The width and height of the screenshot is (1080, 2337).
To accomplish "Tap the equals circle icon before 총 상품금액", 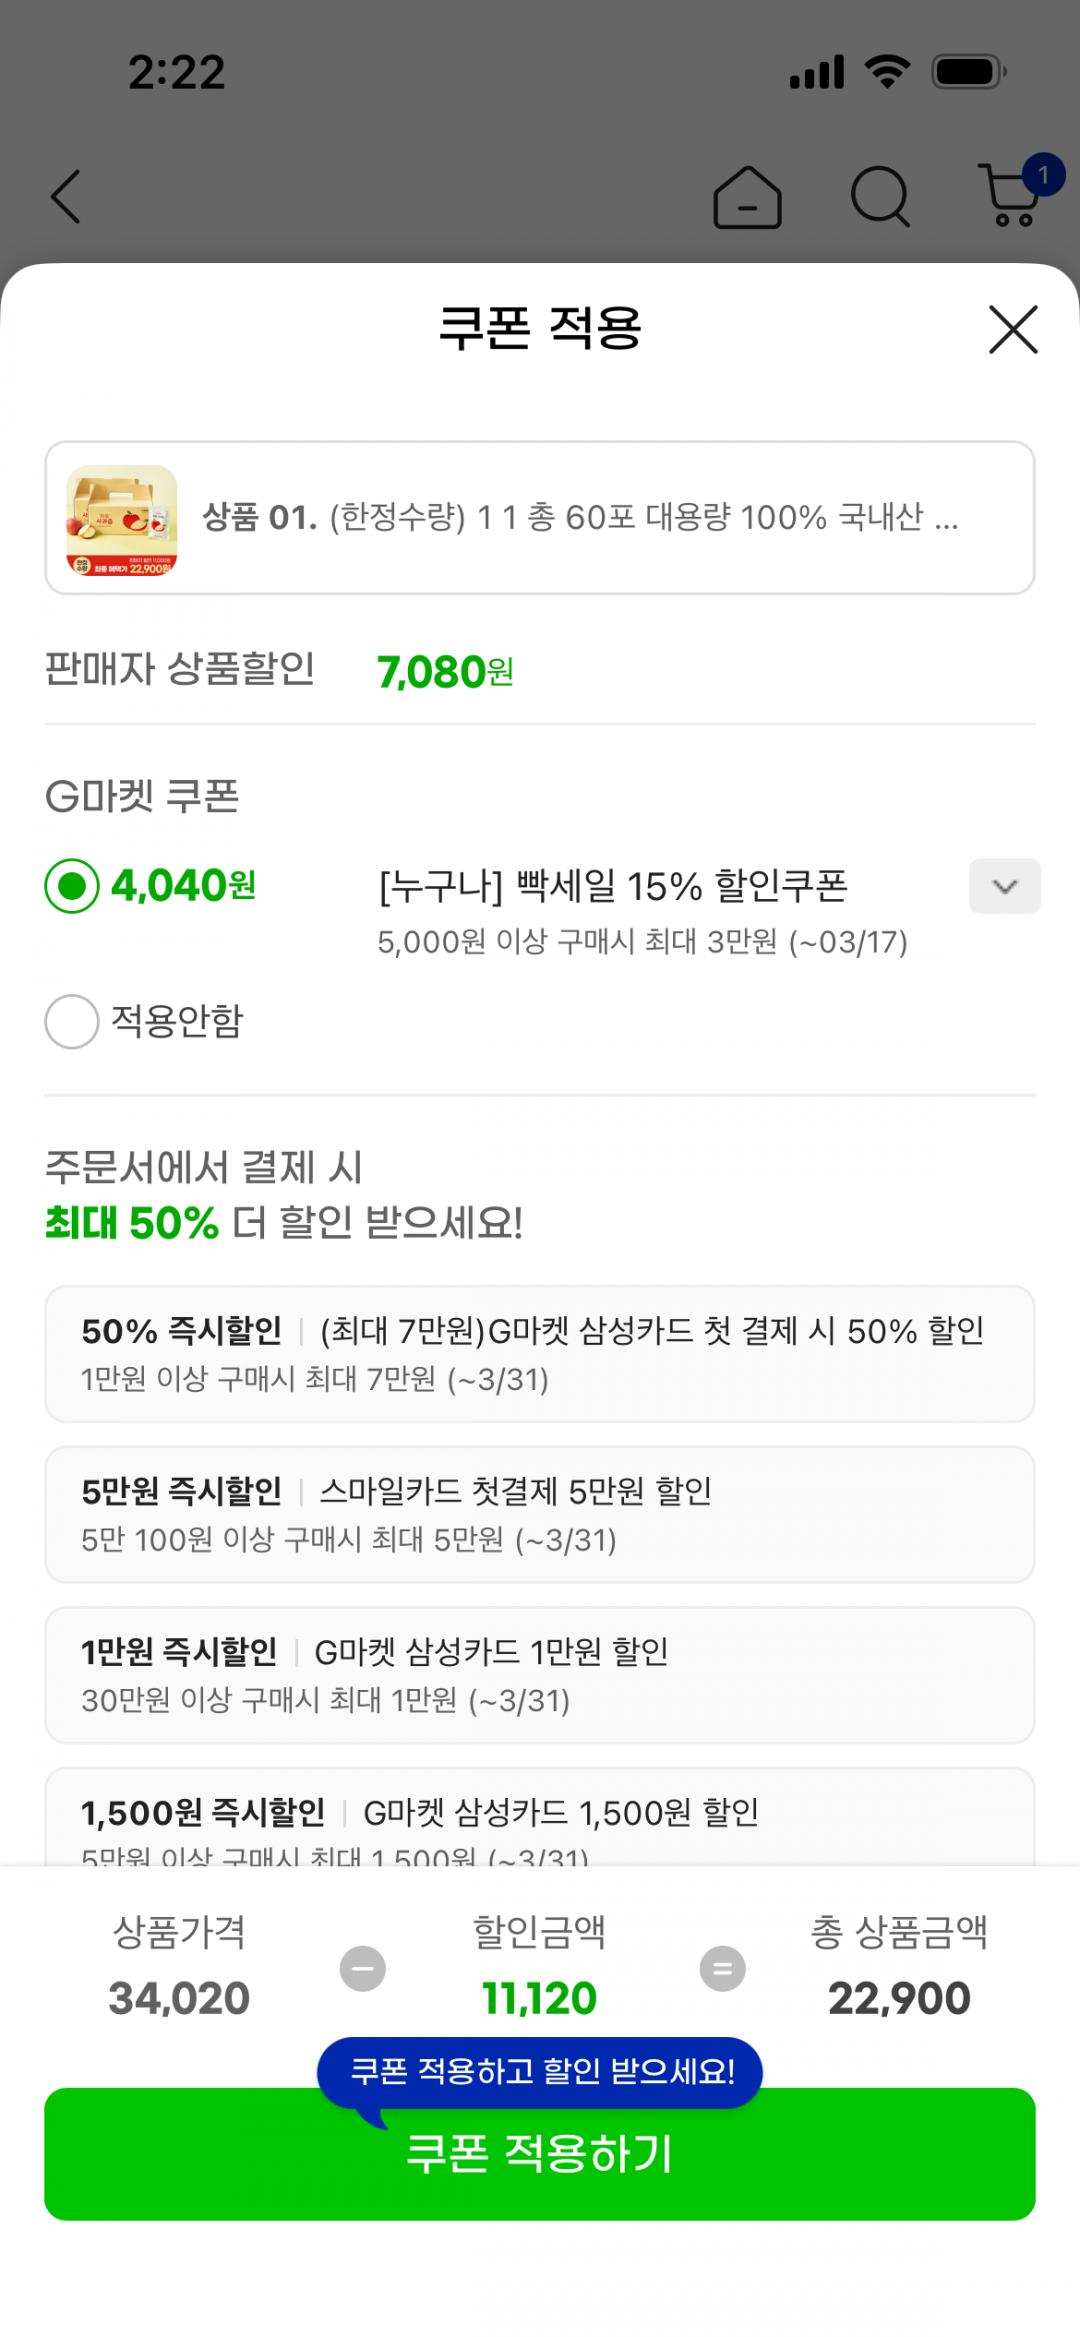I will 722,1968.
